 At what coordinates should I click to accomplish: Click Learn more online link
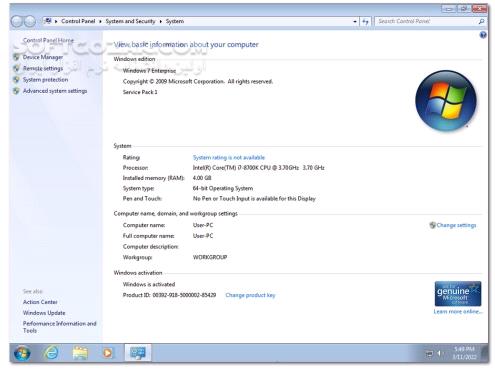(x=458, y=311)
